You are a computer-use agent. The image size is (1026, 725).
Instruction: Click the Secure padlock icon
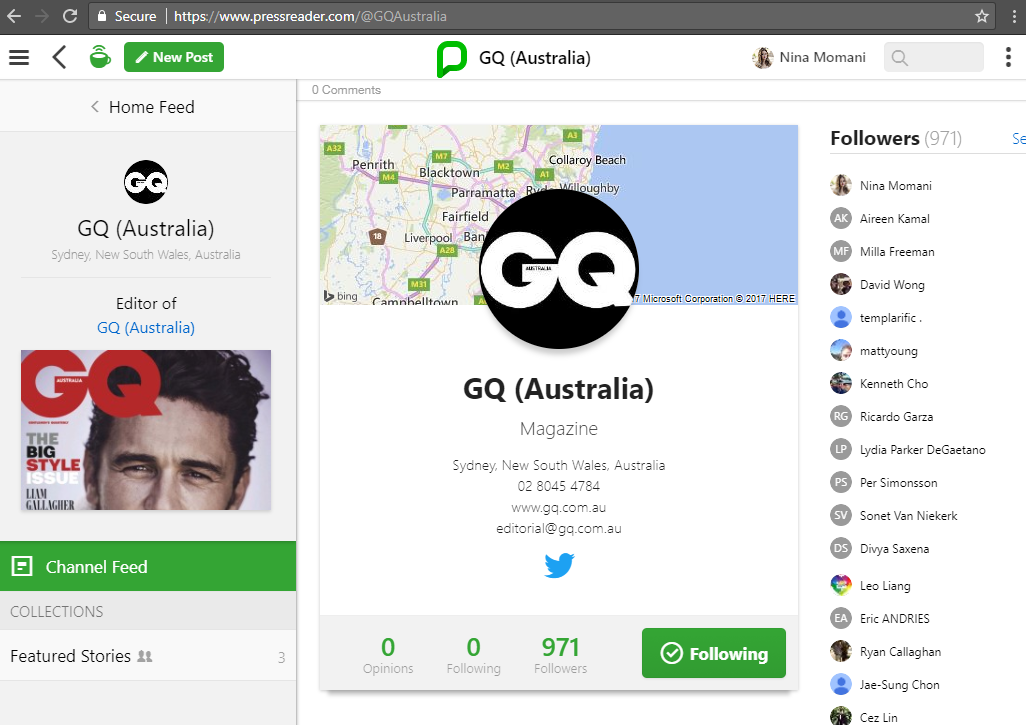coord(101,16)
